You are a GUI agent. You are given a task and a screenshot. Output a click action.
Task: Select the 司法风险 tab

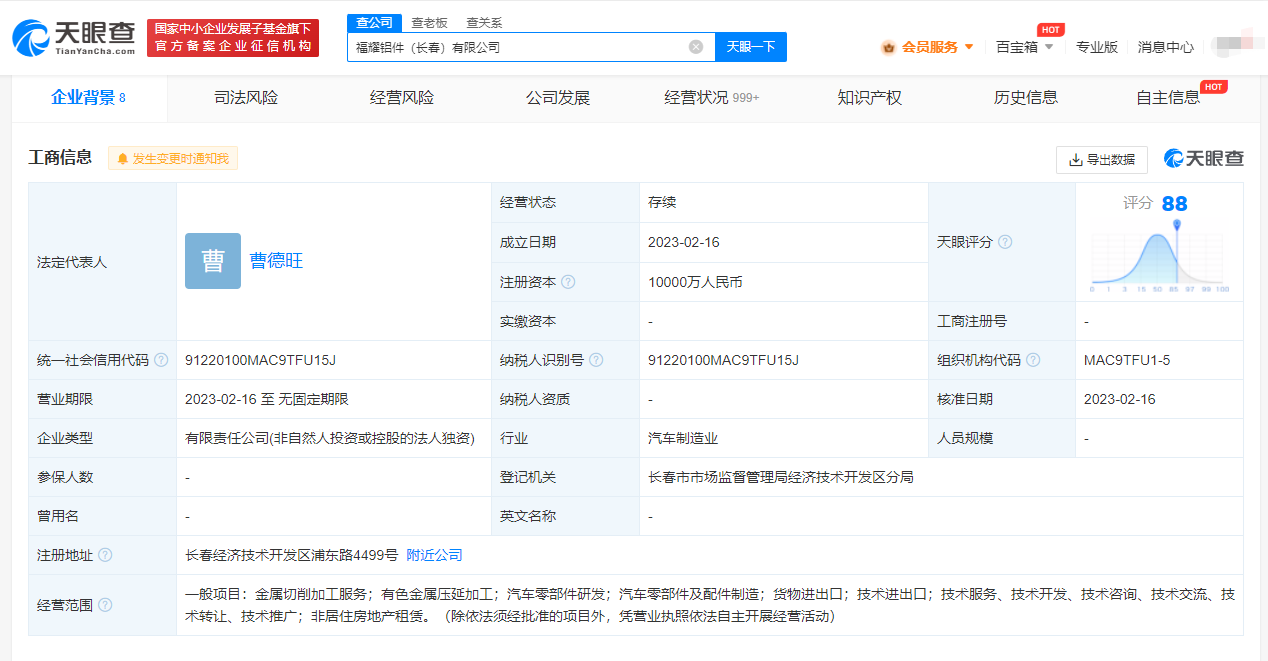pos(246,98)
